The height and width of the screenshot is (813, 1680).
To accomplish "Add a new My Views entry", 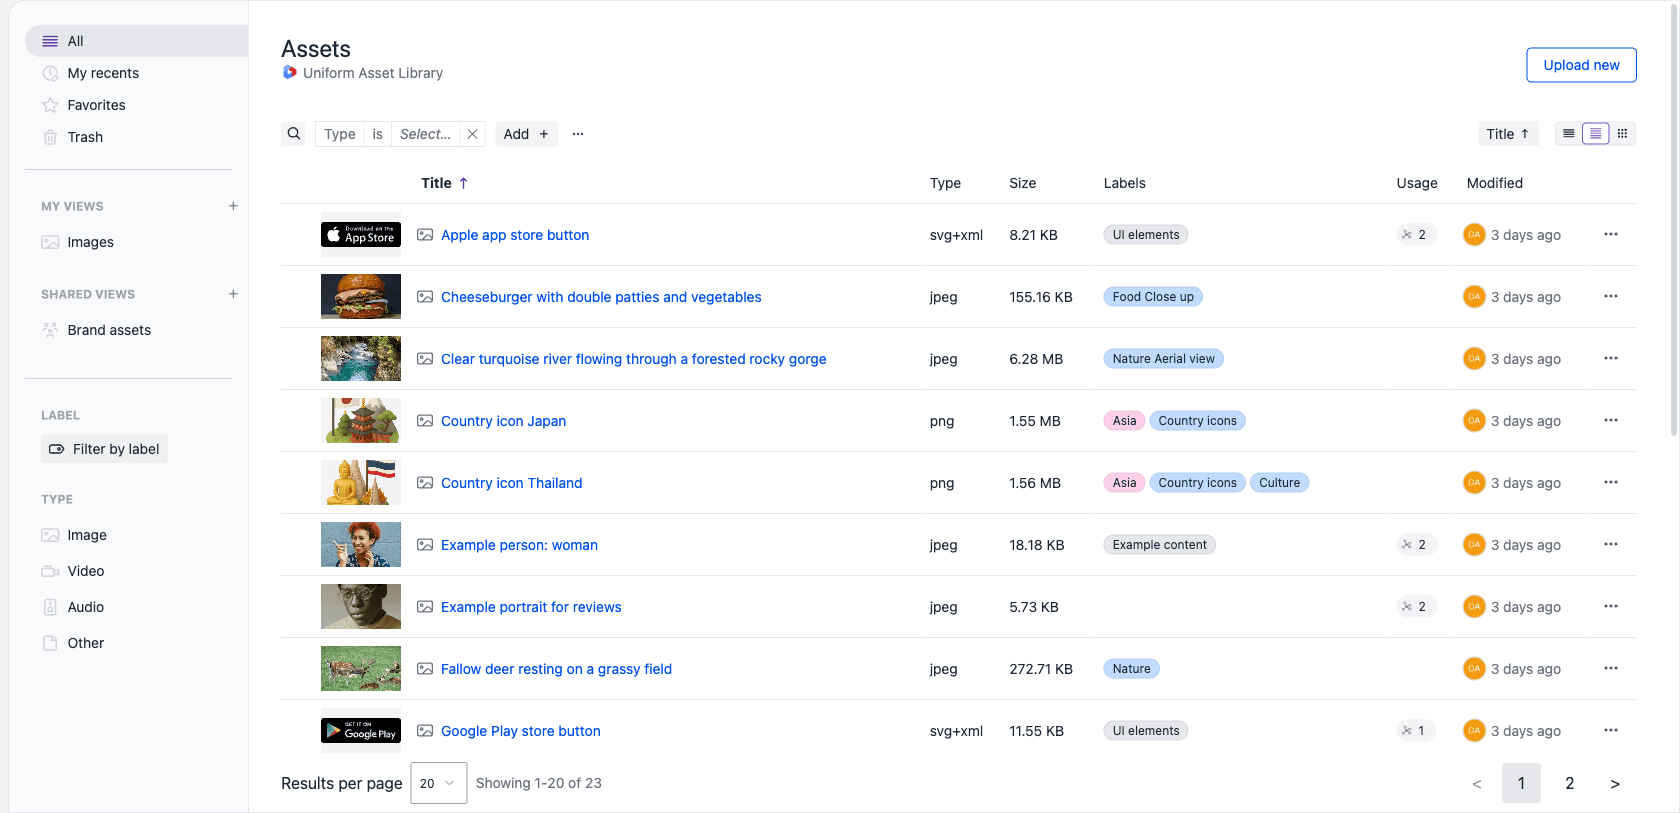I will [233, 206].
